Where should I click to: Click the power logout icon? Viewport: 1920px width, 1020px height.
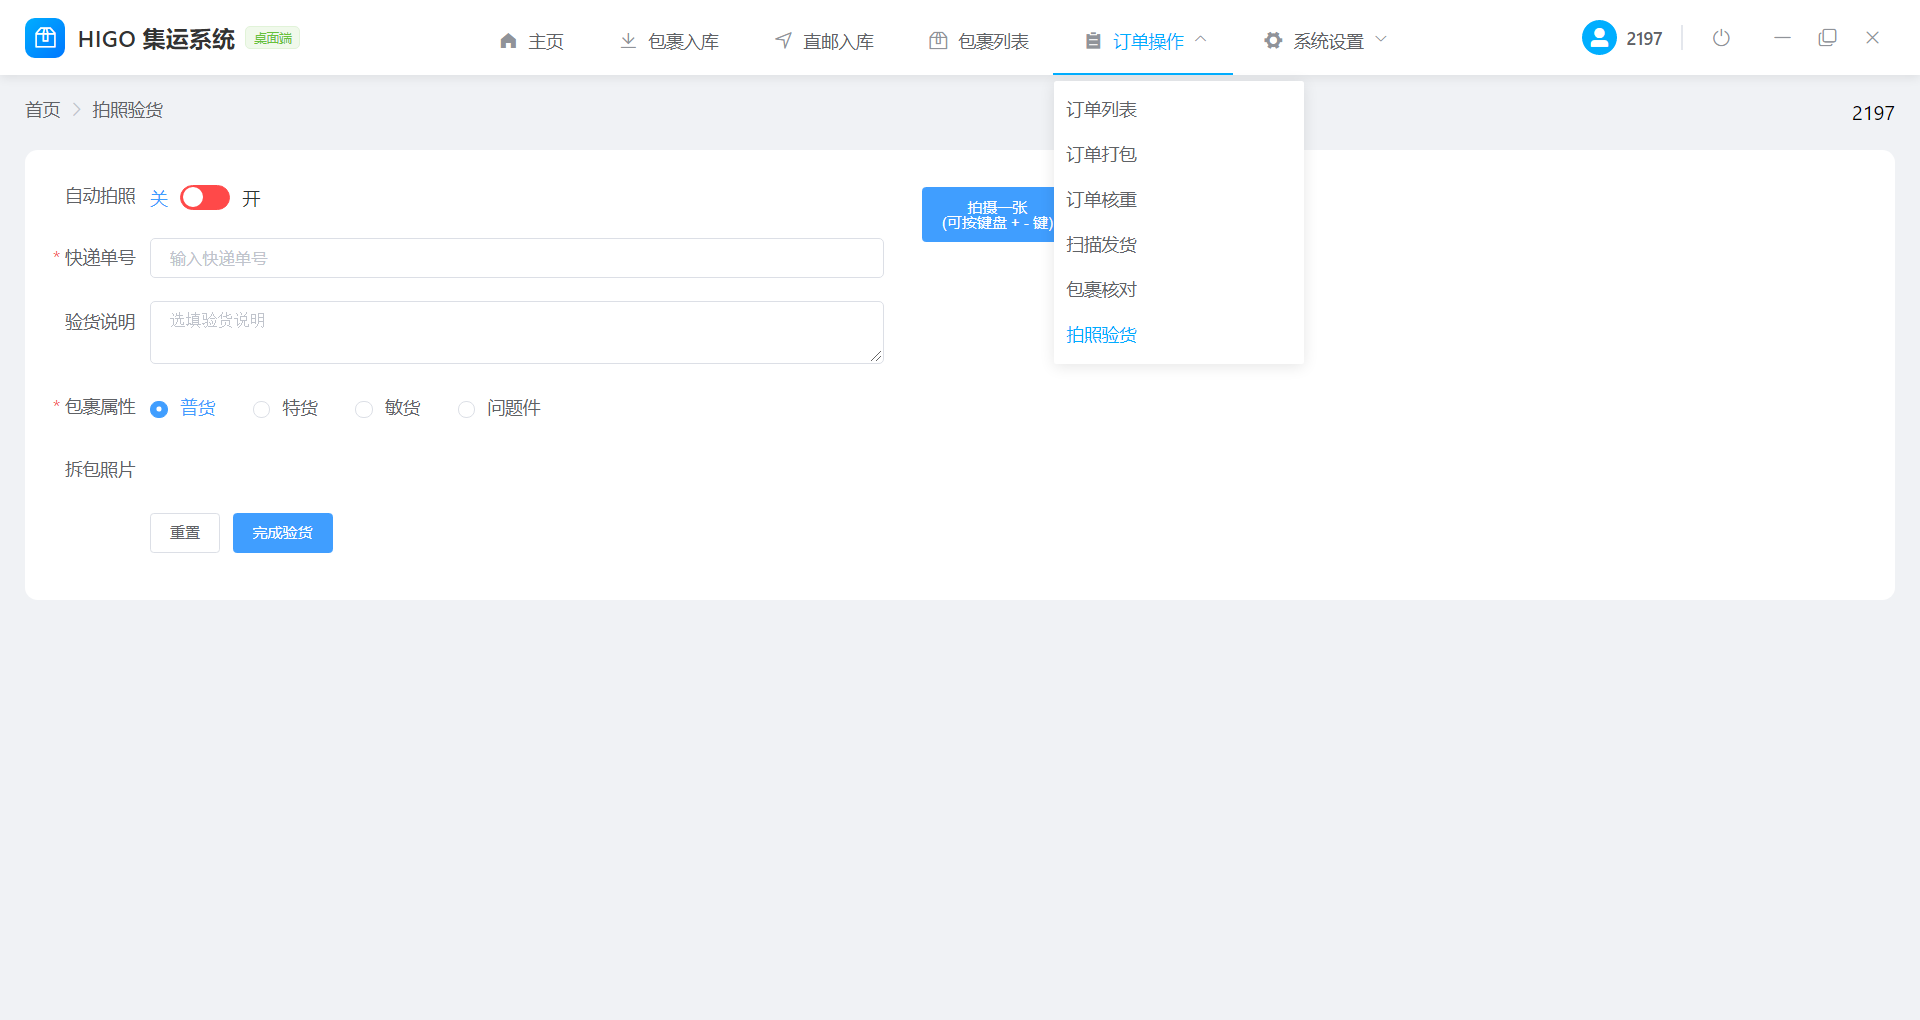[x=1721, y=38]
